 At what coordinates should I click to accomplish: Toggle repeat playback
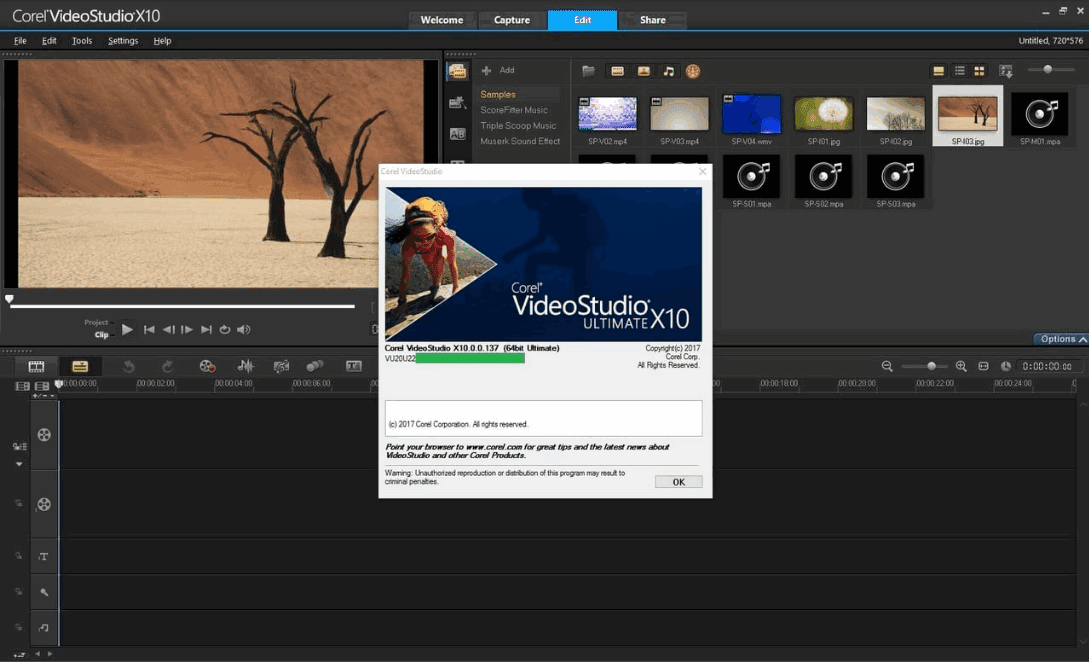(225, 329)
